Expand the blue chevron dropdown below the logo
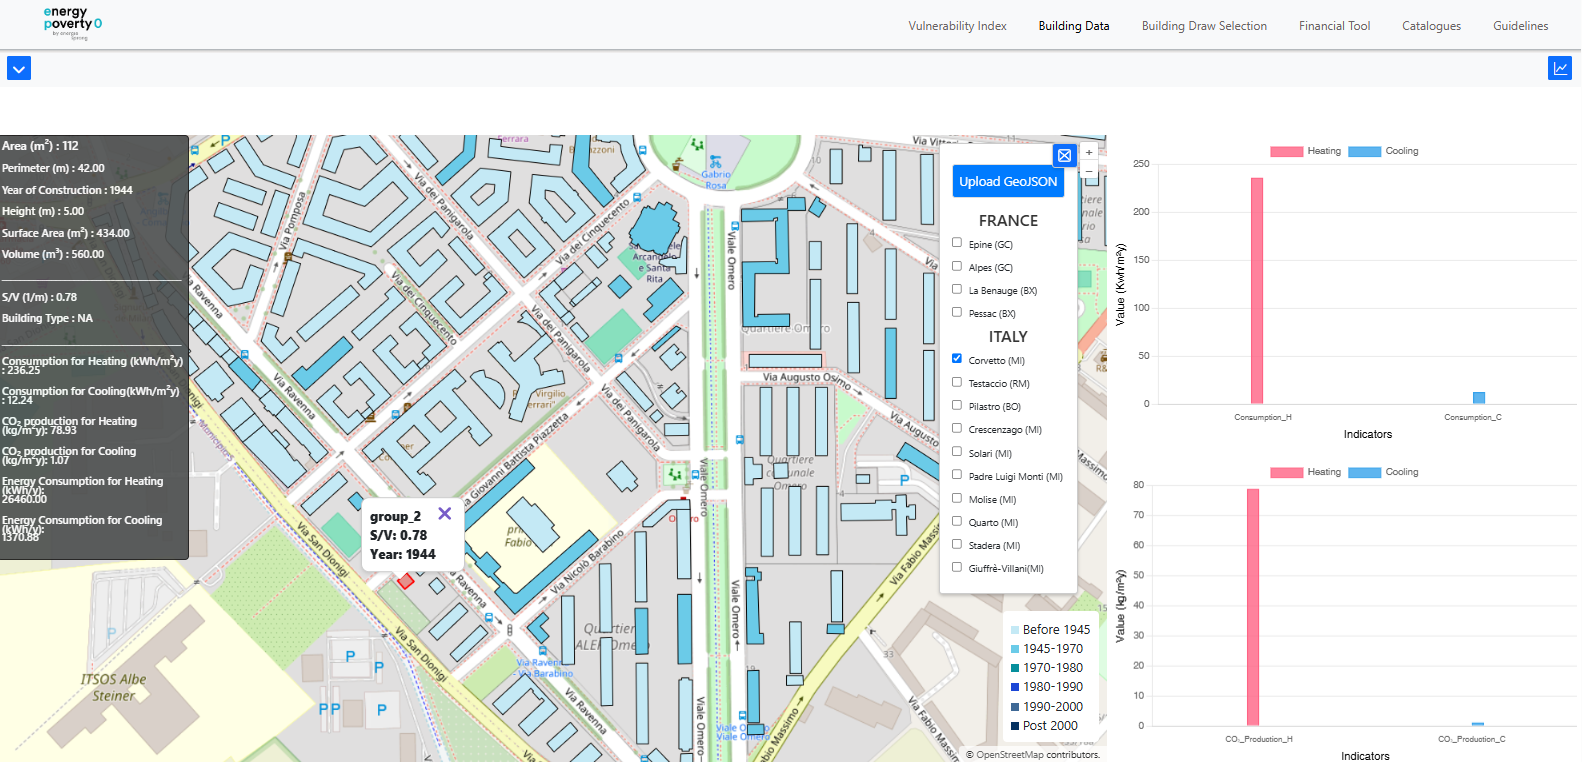The height and width of the screenshot is (762, 1582). 19,68
